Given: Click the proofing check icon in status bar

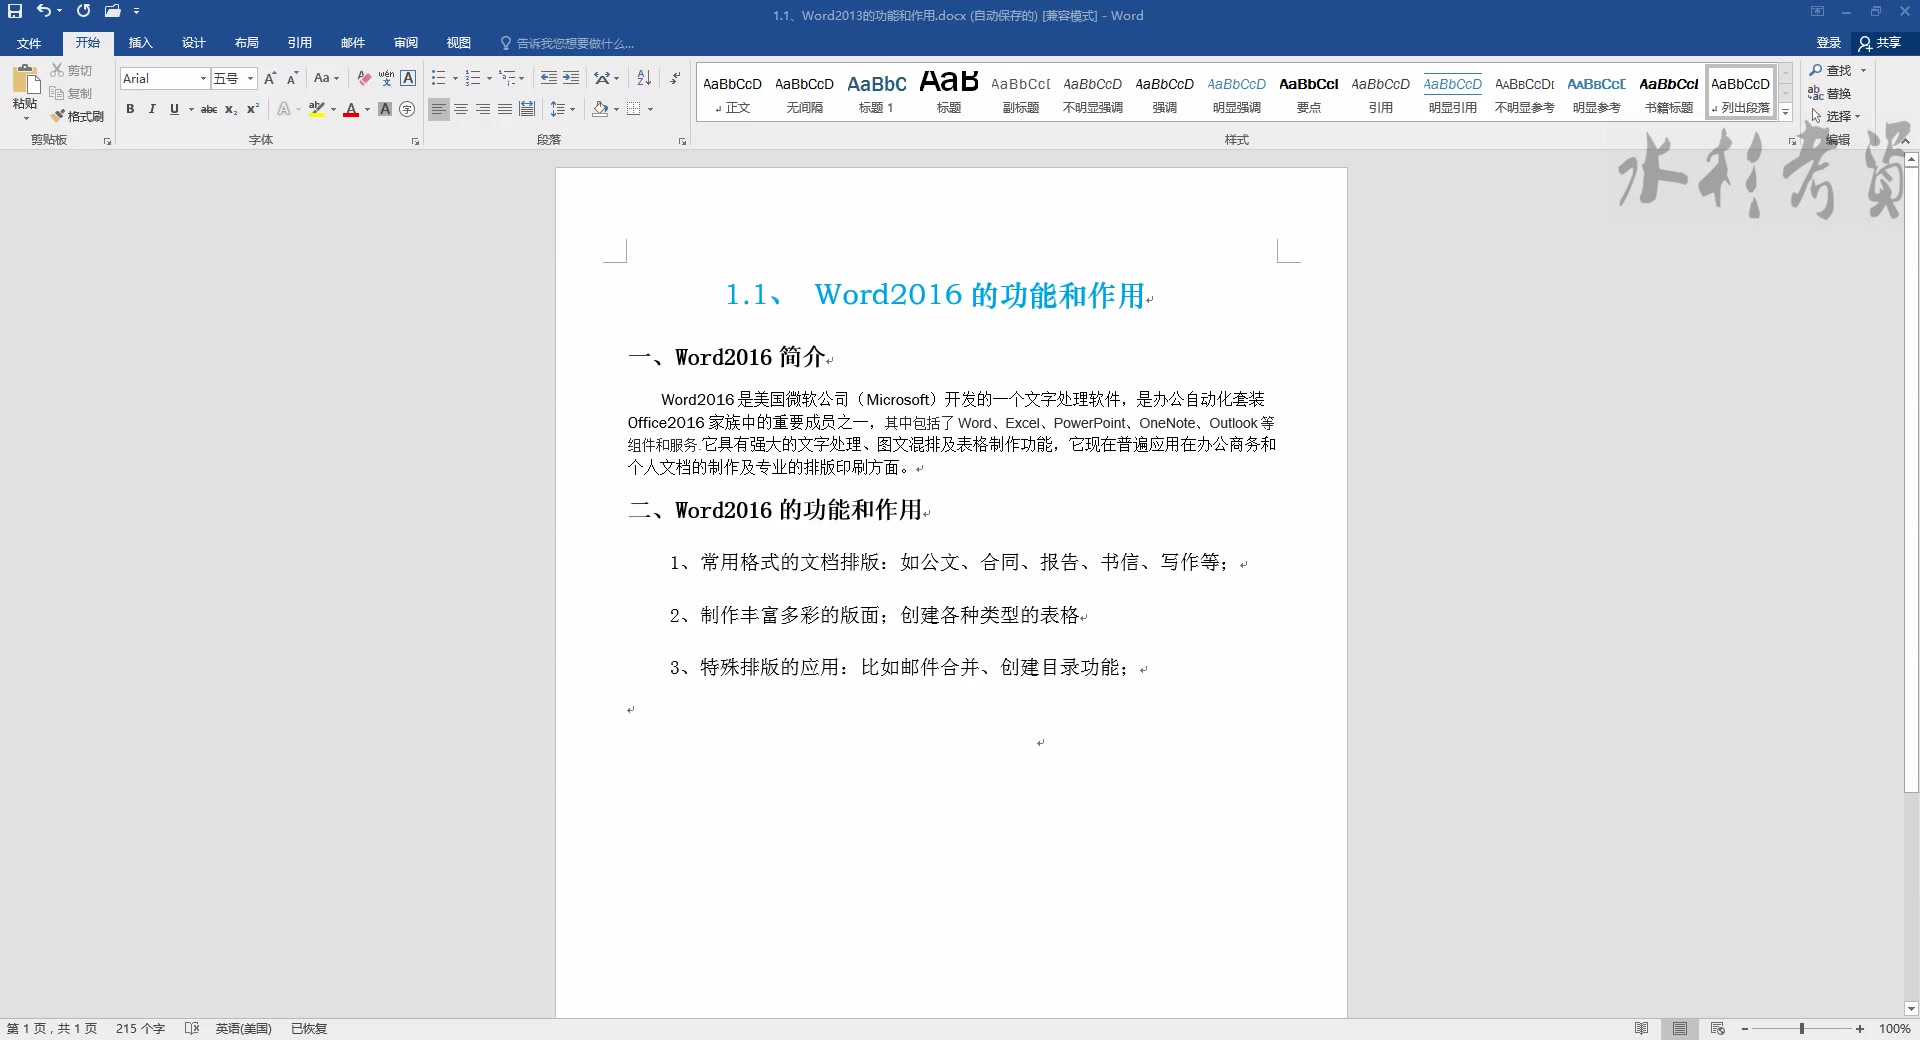Looking at the screenshot, I should pyautogui.click(x=192, y=1028).
